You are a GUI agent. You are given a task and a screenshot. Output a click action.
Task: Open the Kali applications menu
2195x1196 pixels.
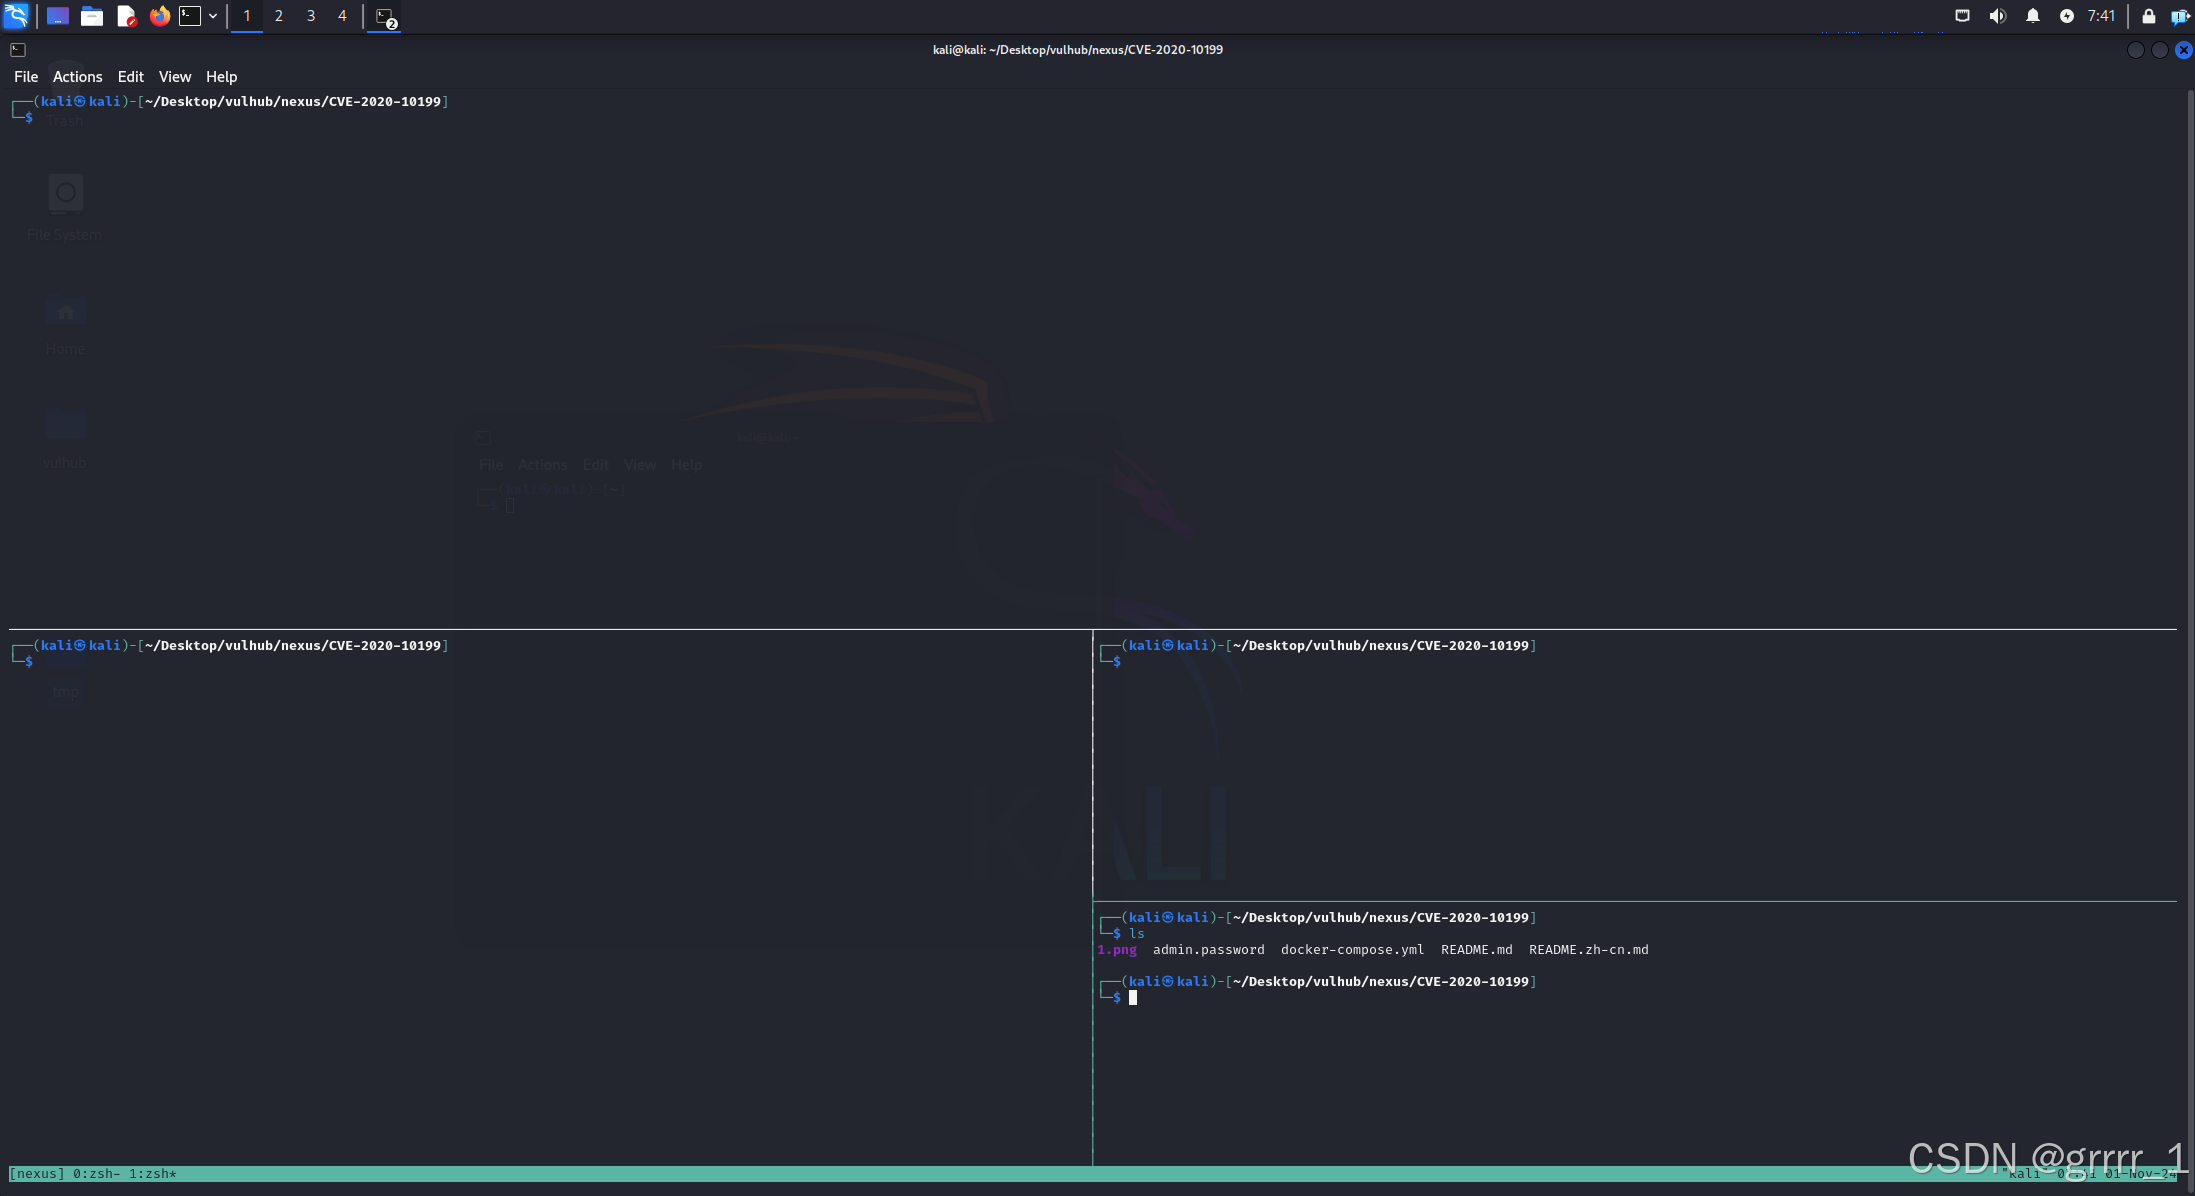[17, 16]
